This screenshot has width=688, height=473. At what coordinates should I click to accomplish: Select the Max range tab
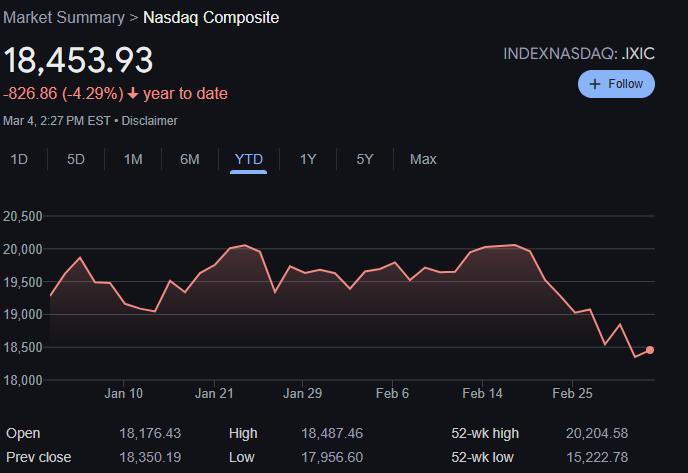(x=423, y=159)
